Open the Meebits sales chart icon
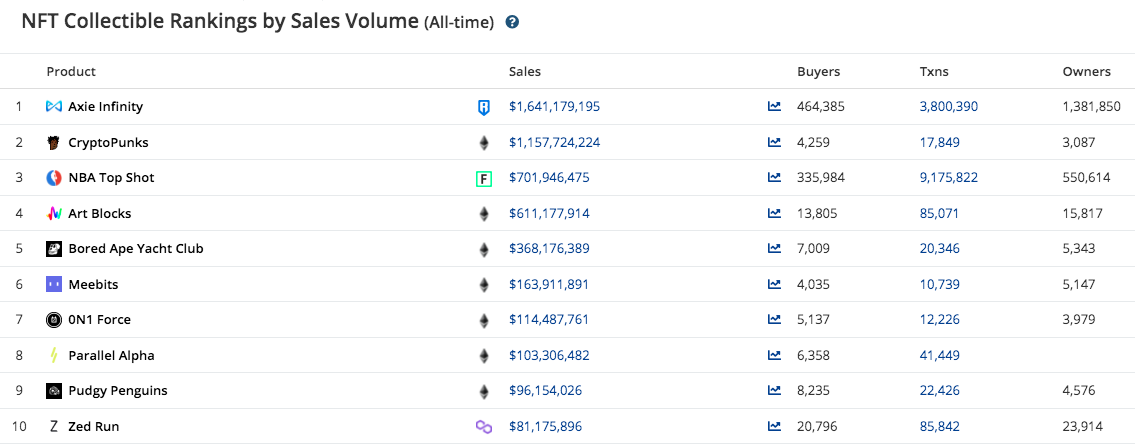Viewport: 1135px width, 445px height. pos(775,284)
